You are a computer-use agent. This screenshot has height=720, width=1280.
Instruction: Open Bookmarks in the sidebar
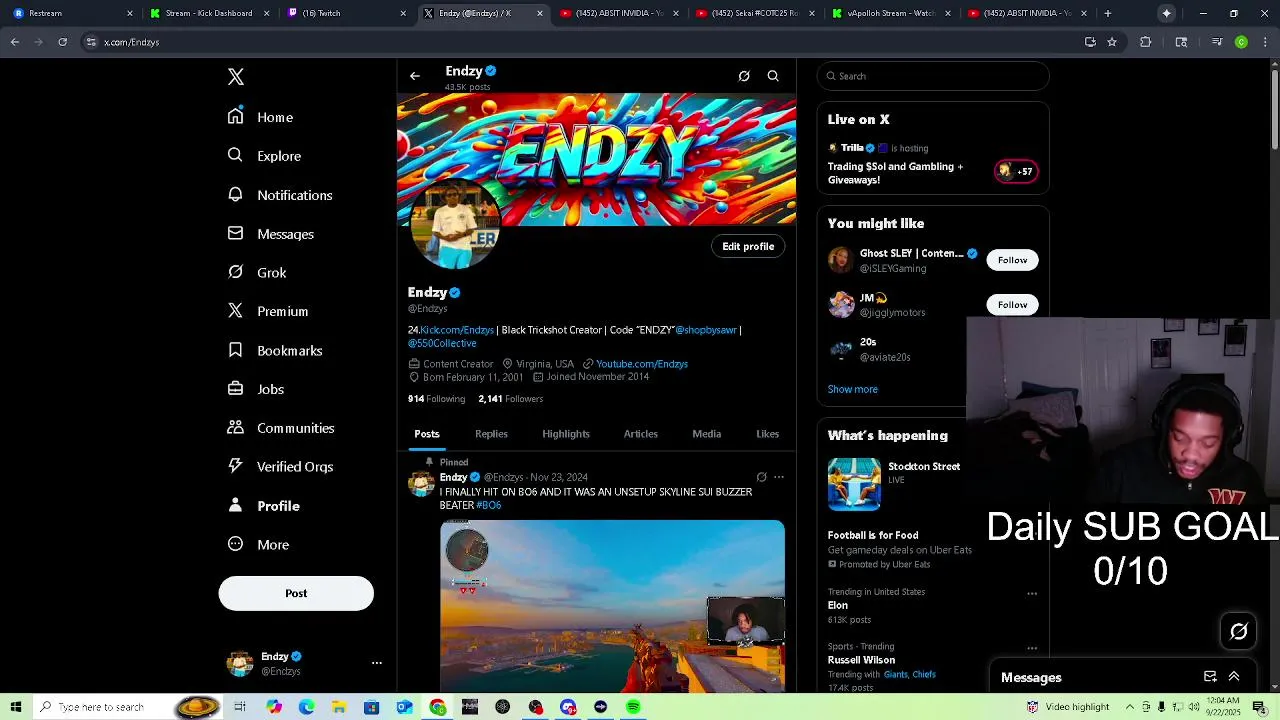(275, 351)
